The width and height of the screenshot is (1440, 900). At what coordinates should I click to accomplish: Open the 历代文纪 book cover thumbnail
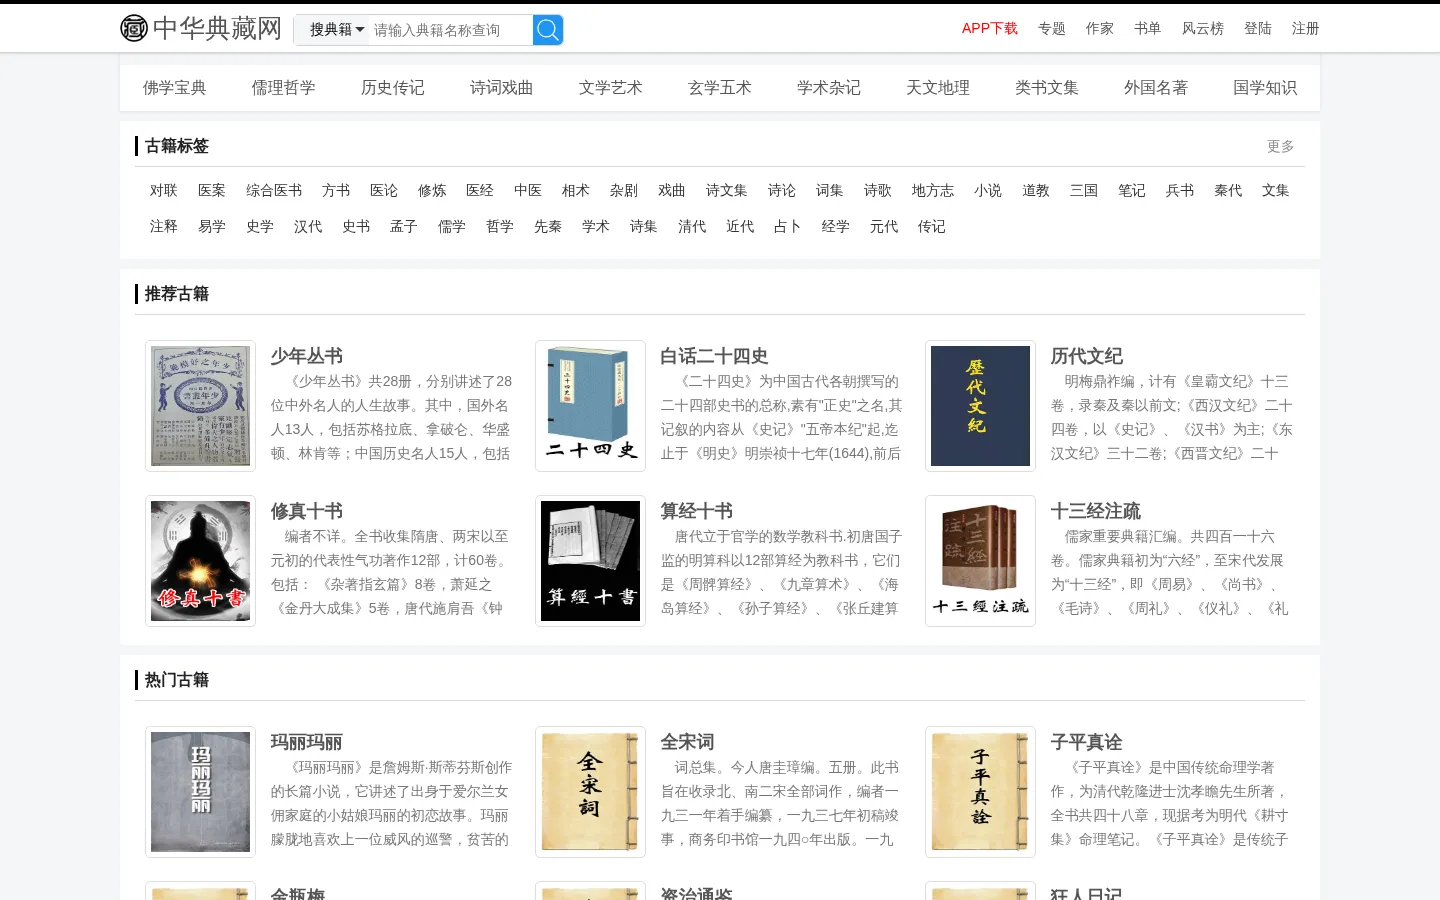click(980, 406)
